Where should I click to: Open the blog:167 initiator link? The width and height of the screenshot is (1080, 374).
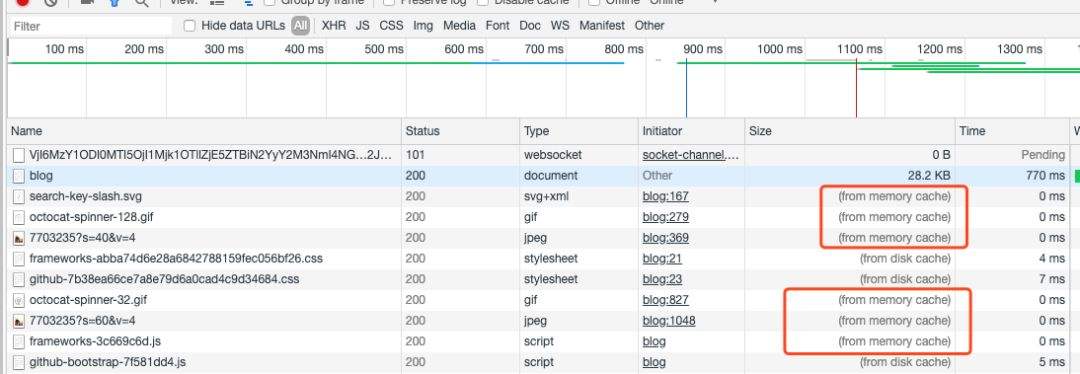(x=665, y=196)
